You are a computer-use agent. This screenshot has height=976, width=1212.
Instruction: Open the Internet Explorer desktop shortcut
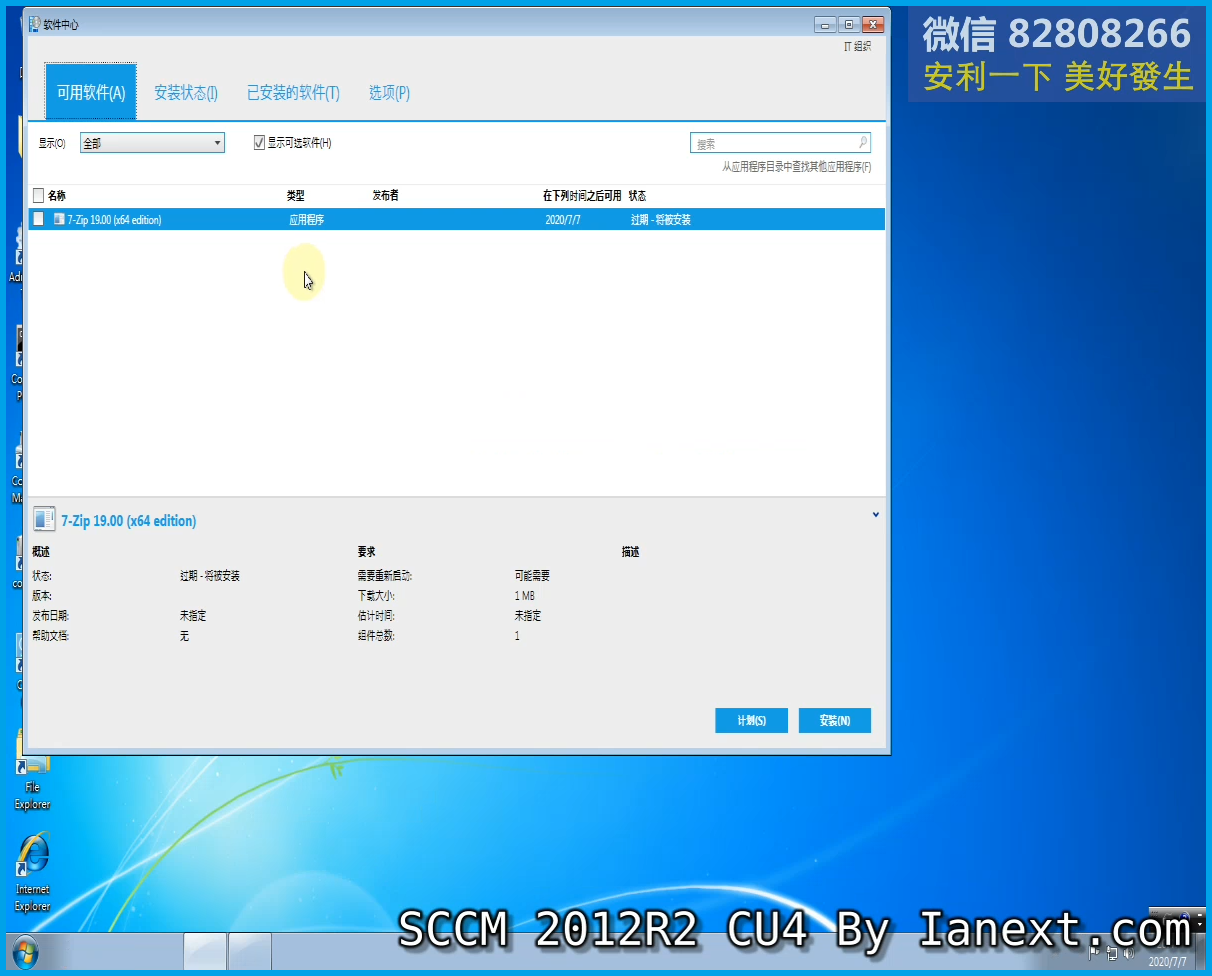[x=32, y=870]
